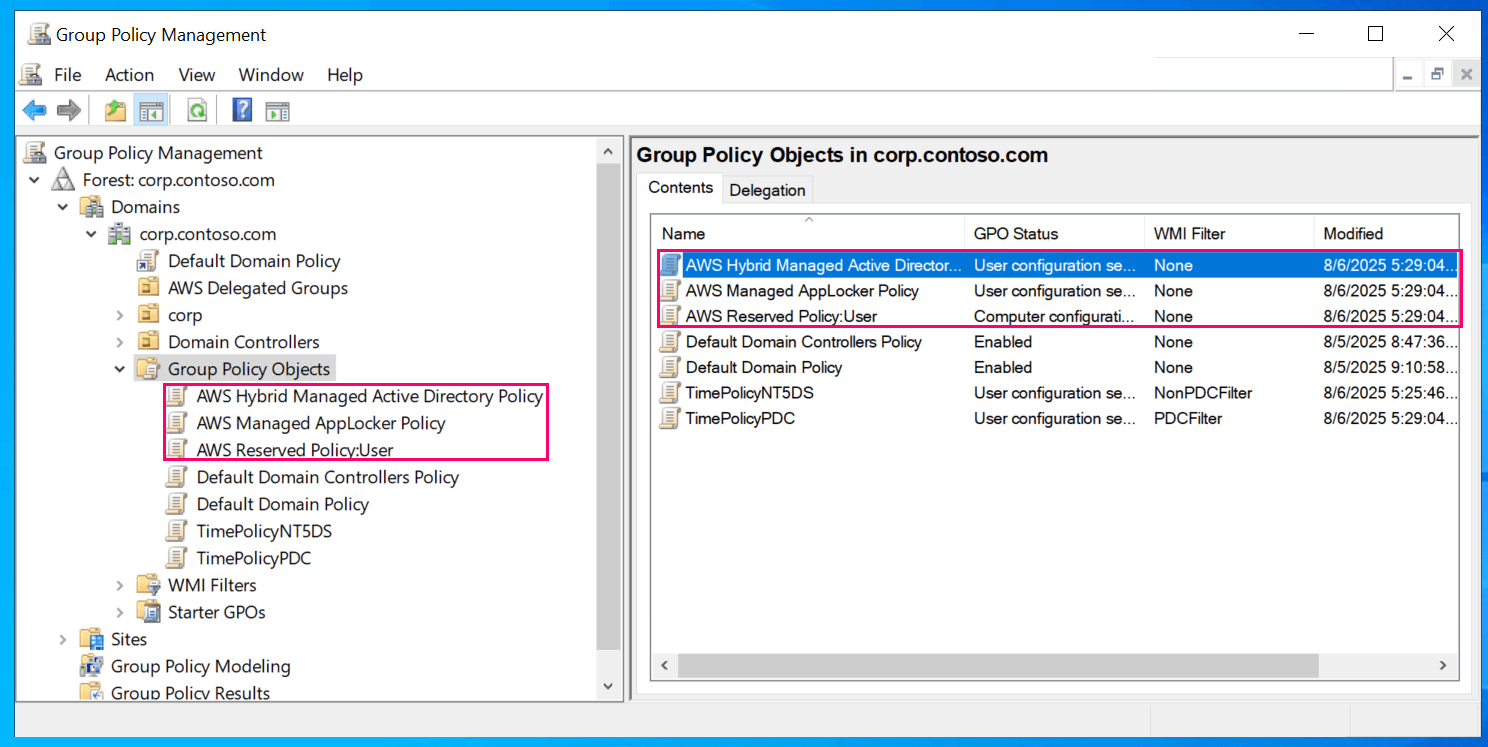
Task: Restore the inner MDI child window
Action: point(1437,74)
